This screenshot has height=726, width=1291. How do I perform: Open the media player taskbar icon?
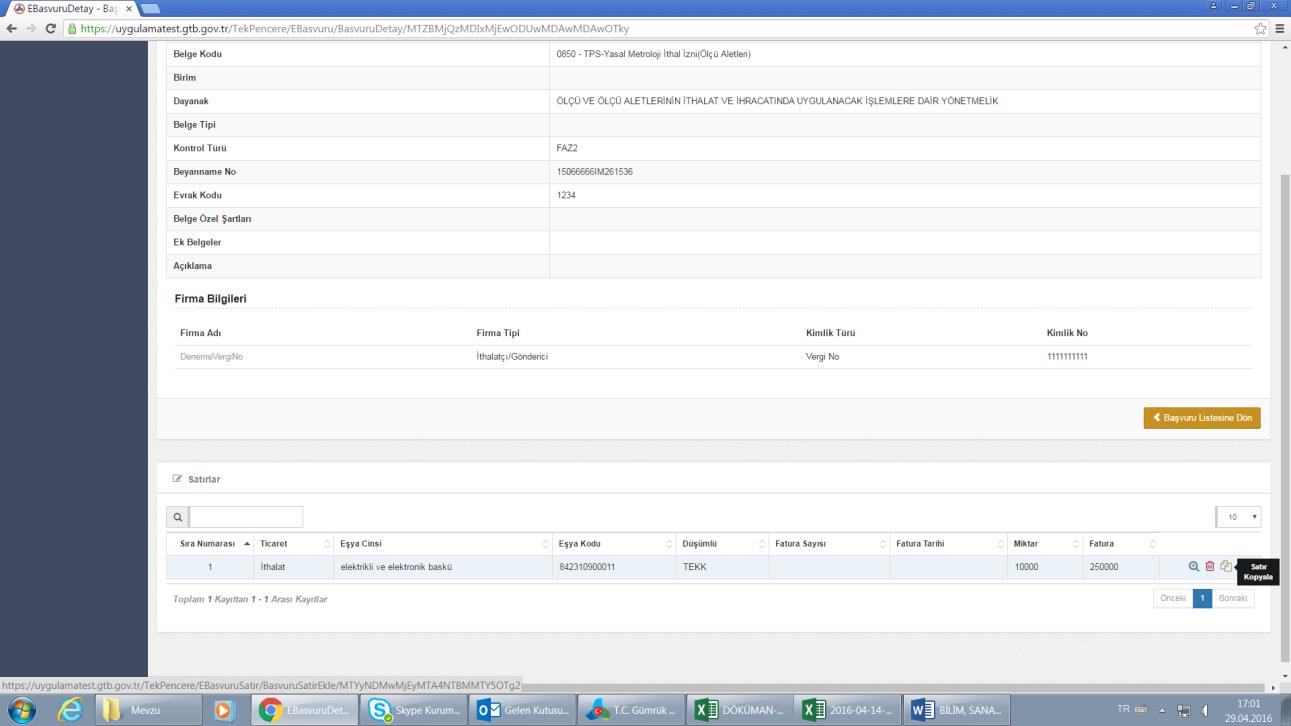pyautogui.click(x=223, y=709)
